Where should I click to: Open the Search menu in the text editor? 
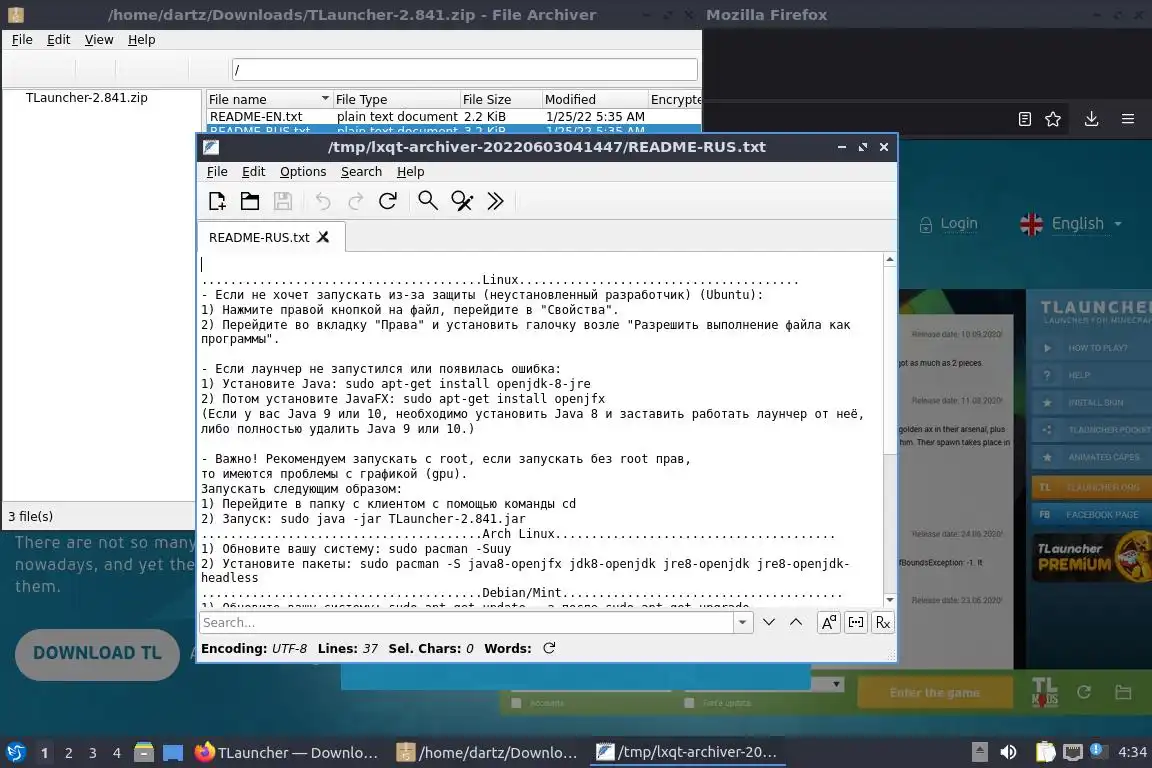pos(361,171)
